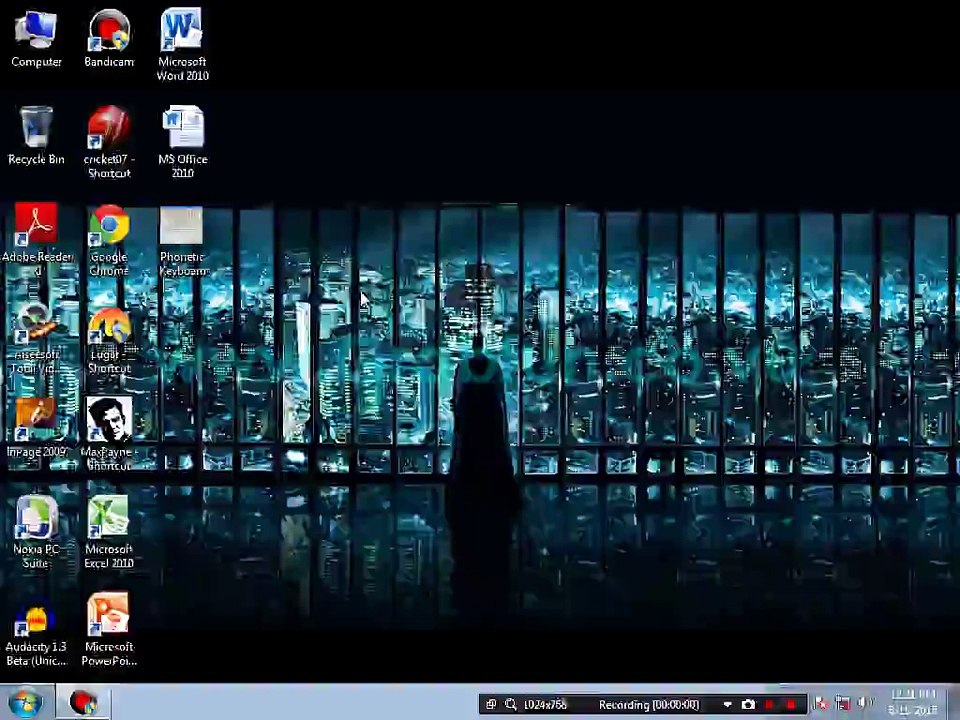The width and height of the screenshot is (960, 720).
Task: Select the cricket07 shortcut icon
Action: 109,142
